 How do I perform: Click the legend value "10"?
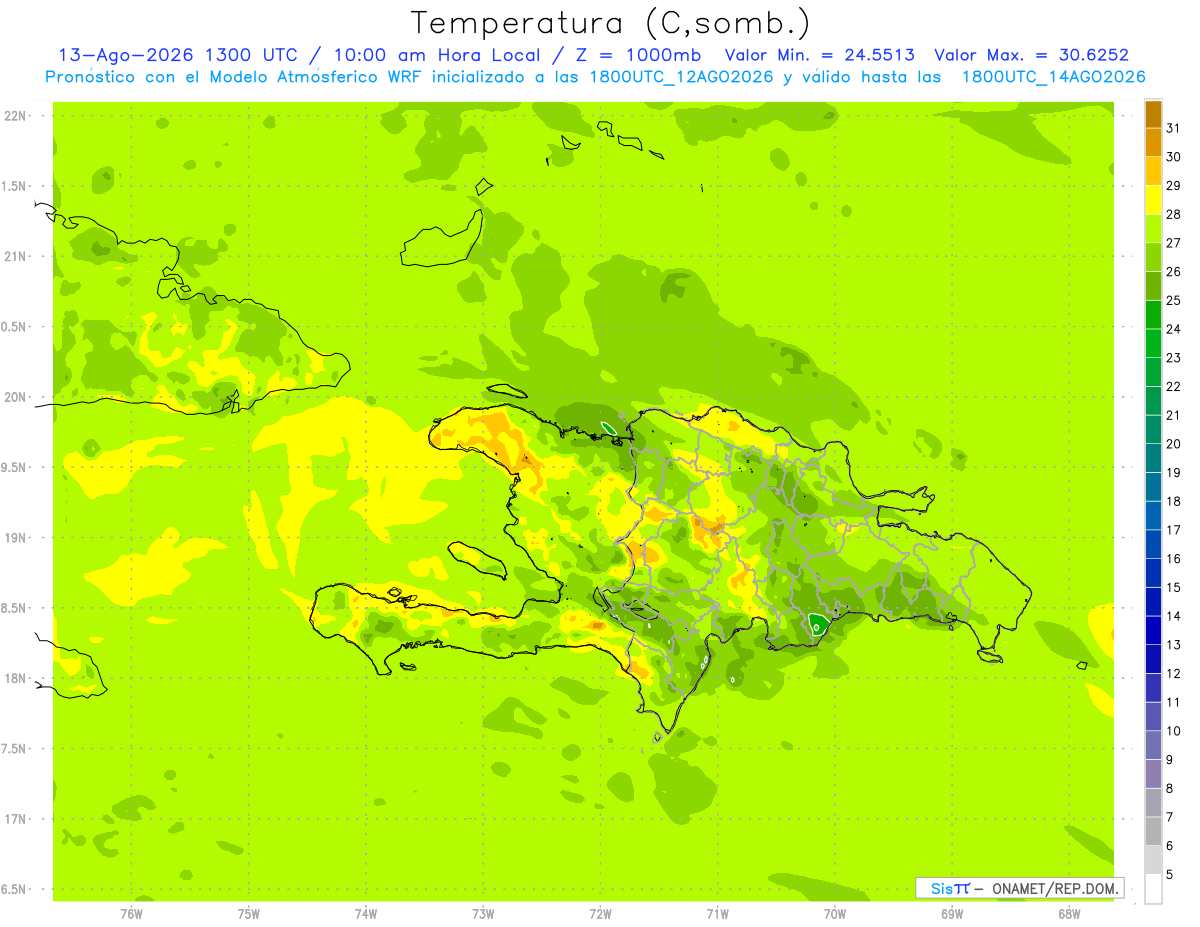coord(1174,731)
